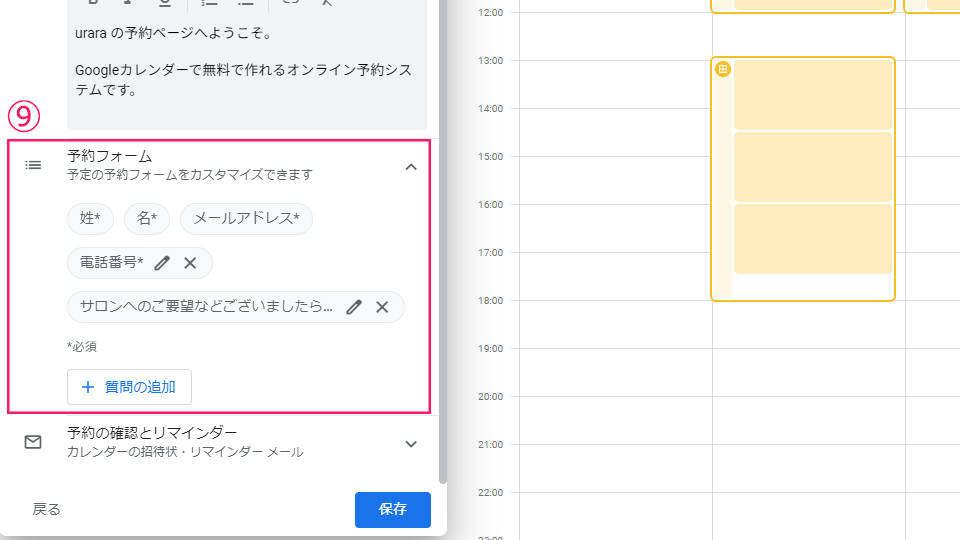960x540 pixels.
Task: Go back using 戻る
Action: (47, 509)
